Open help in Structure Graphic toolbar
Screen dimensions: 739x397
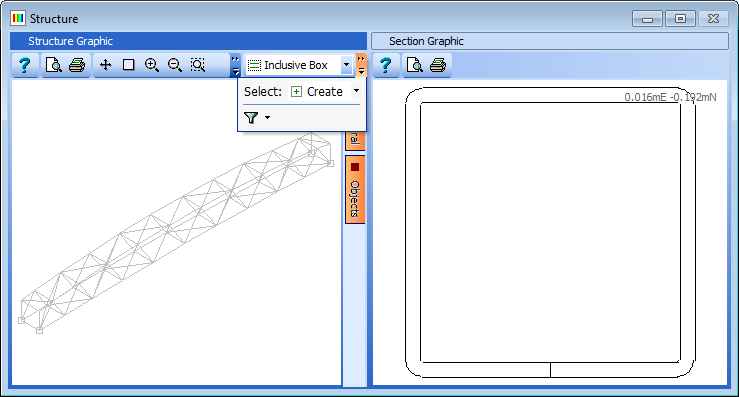pyautogui.click(x=25, y=65)
